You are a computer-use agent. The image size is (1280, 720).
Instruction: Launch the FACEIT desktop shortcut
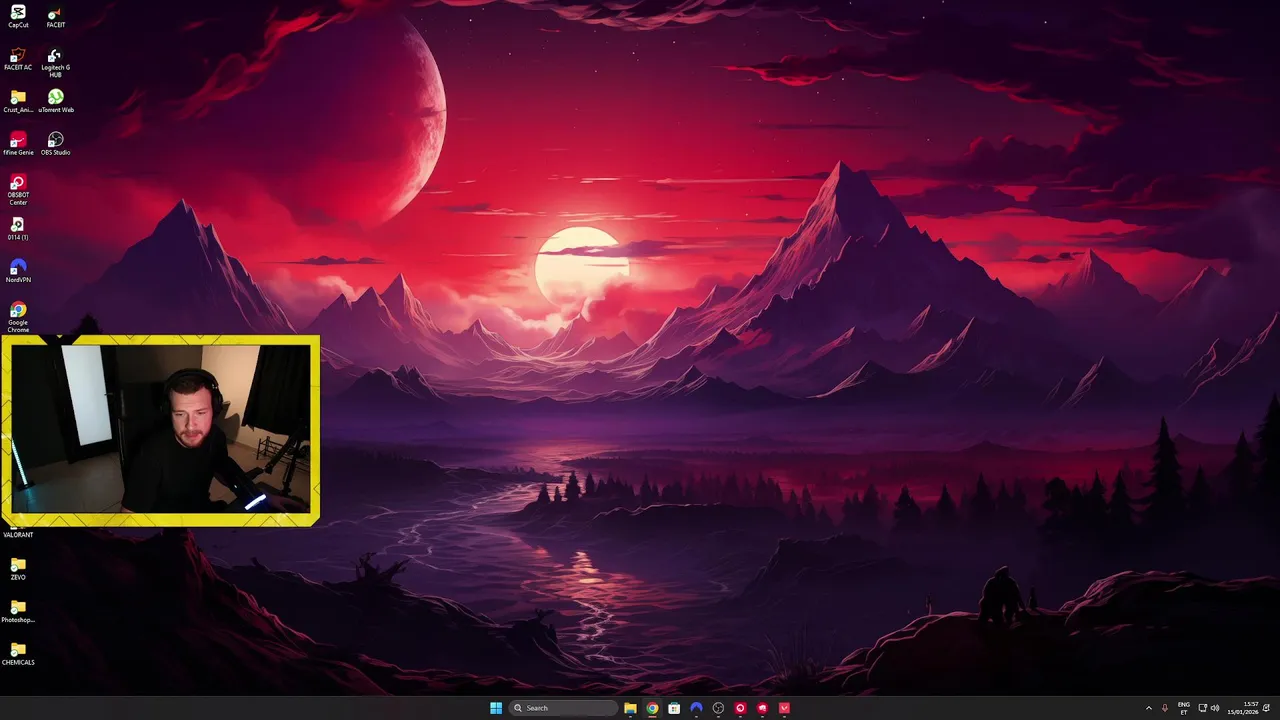click(x=56, y=16)
